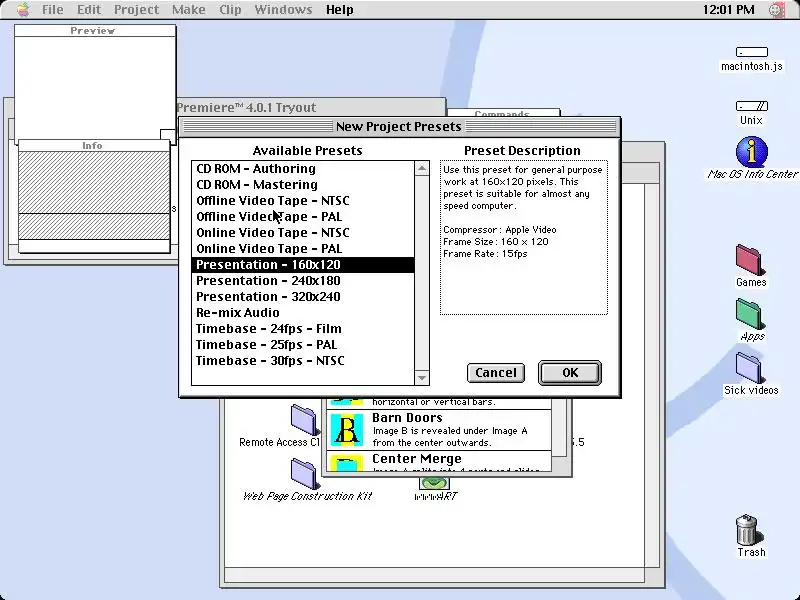Image resolution: width=800 pixels, height=600 pixels.
Task: Select Timebase - 30fps - NTSC preset
Action: click(x=303, y=361)
